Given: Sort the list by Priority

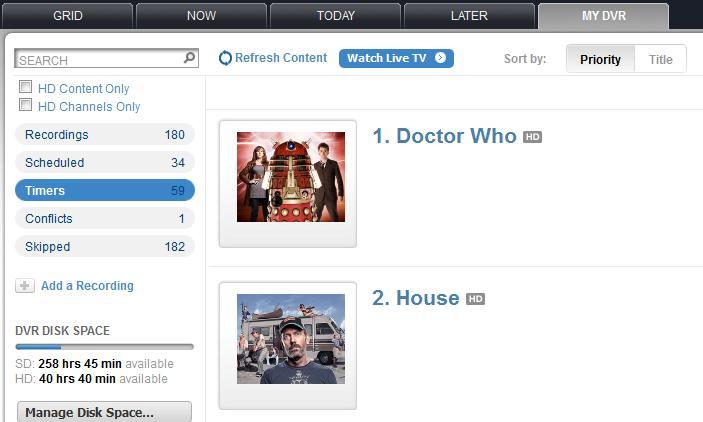Looking at the screenshot, I should tap(600, 59).
